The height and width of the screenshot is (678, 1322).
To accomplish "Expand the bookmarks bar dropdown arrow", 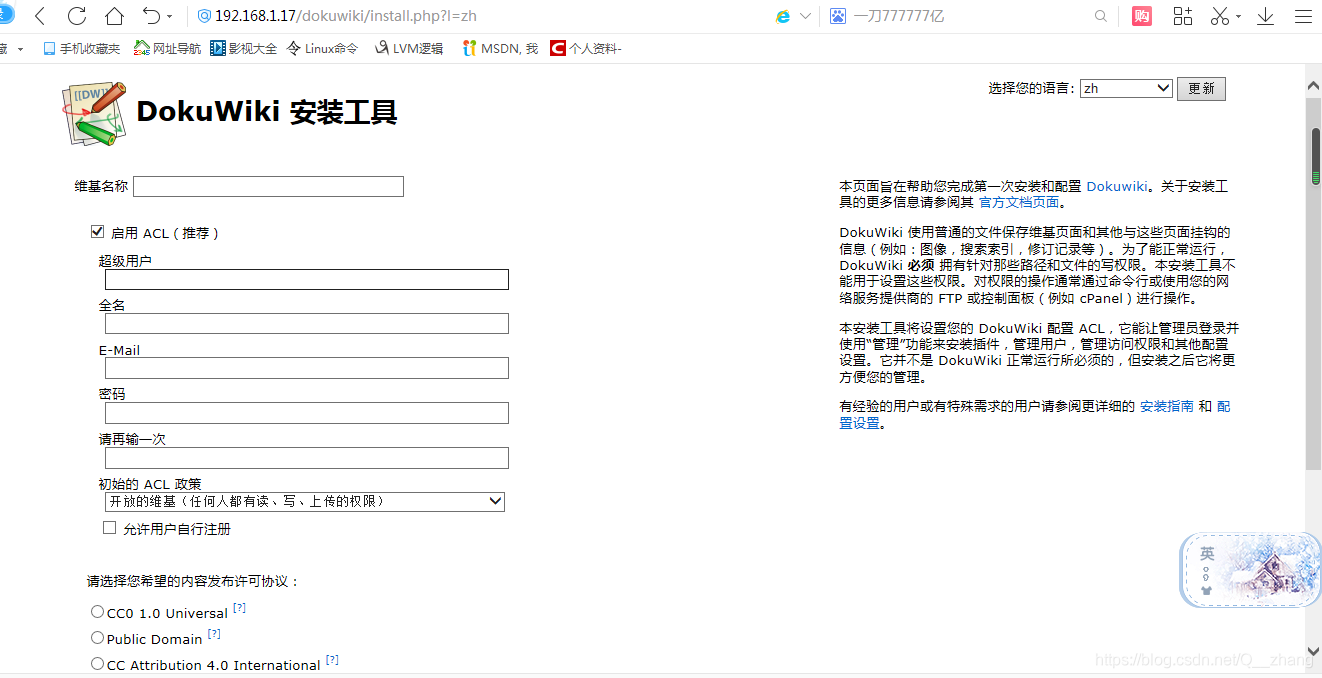I will pos(20,49).
